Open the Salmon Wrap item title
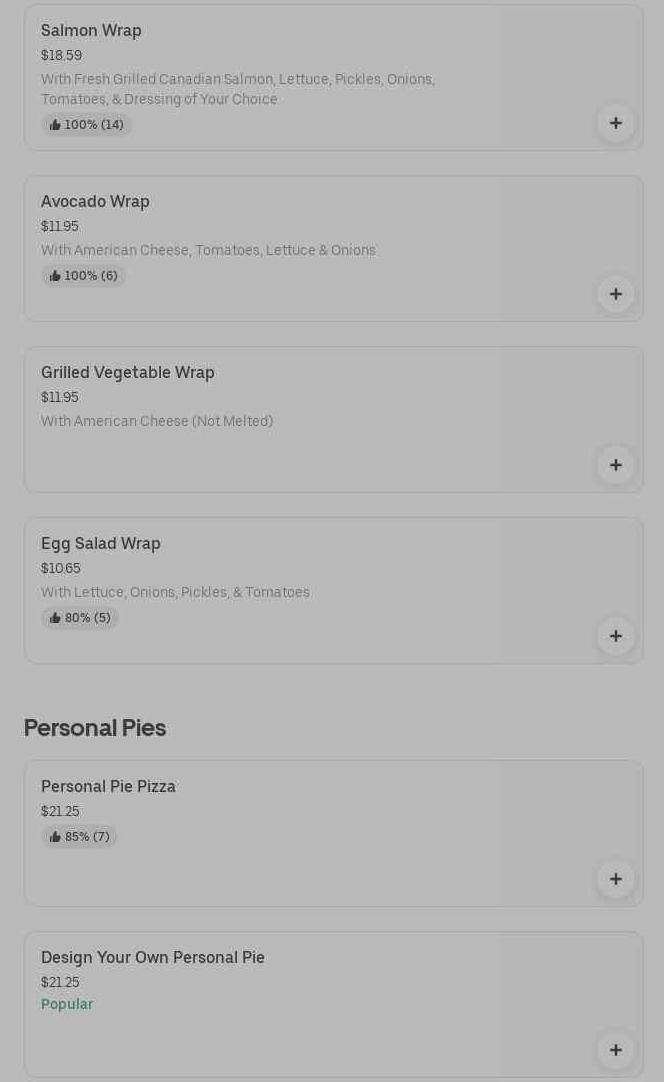The image size is (664, 1082). tap(91, 30)
